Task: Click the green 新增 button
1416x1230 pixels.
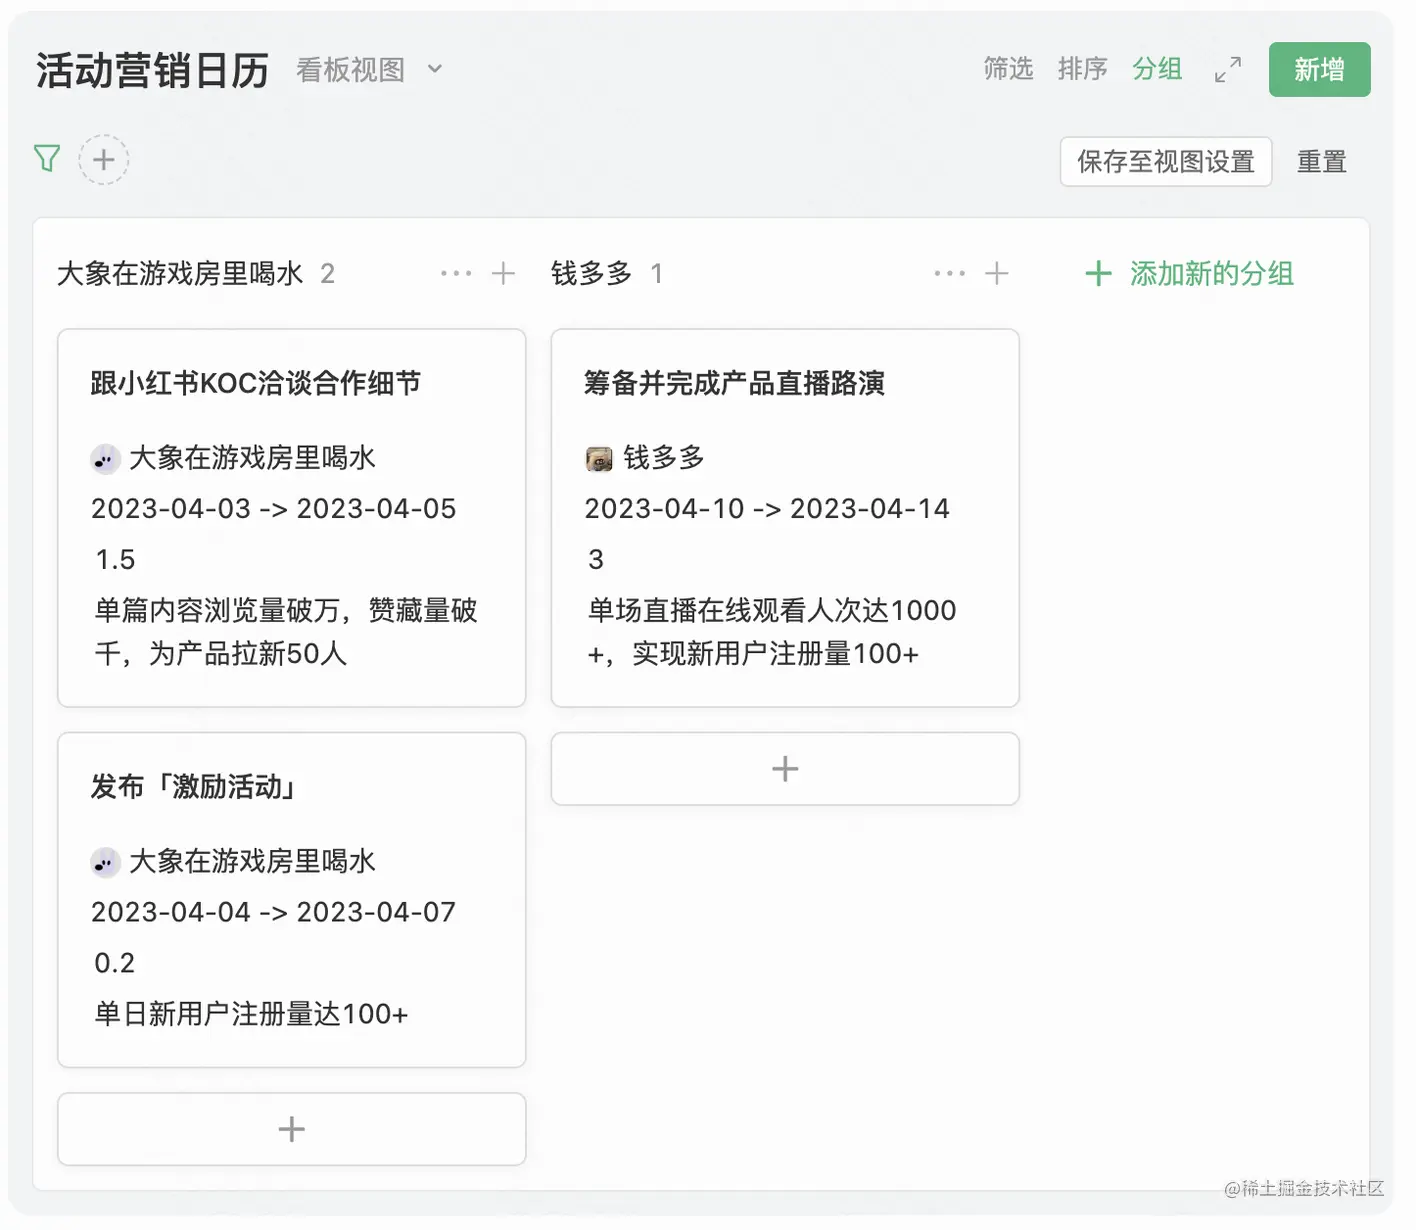Action: tap(1319, 70)
